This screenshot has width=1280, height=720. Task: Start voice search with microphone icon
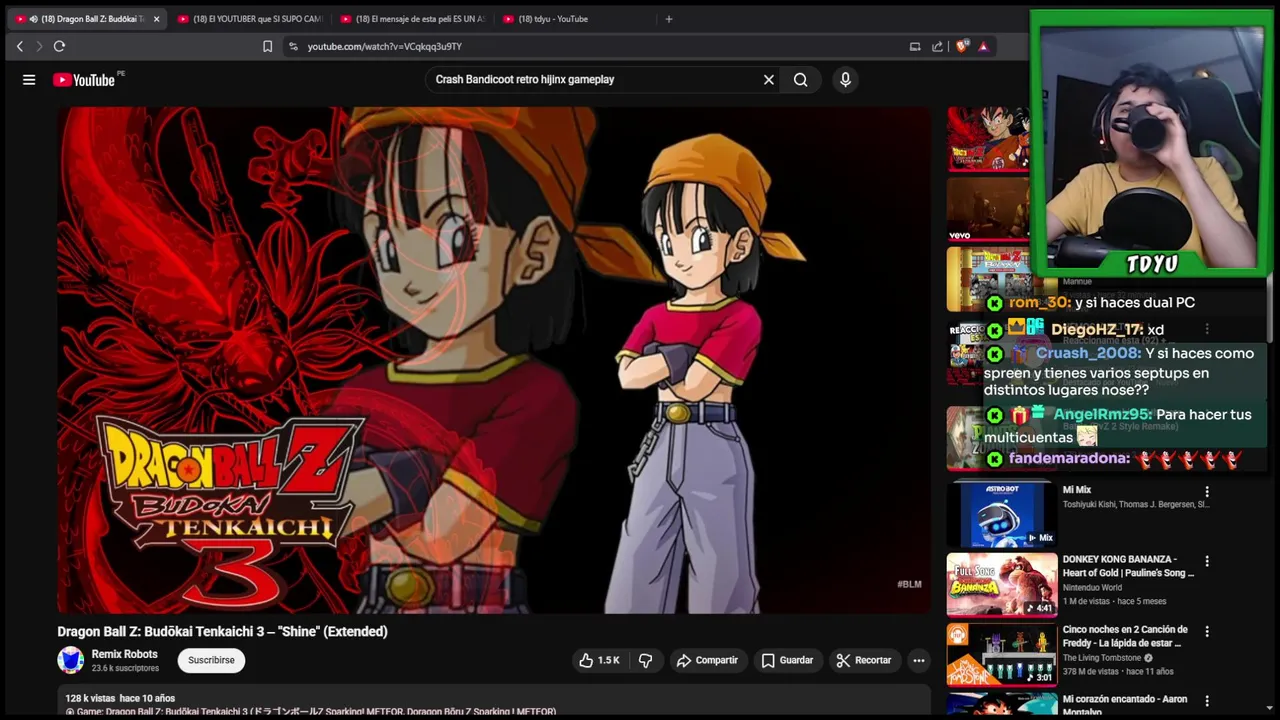pos(845,80)
